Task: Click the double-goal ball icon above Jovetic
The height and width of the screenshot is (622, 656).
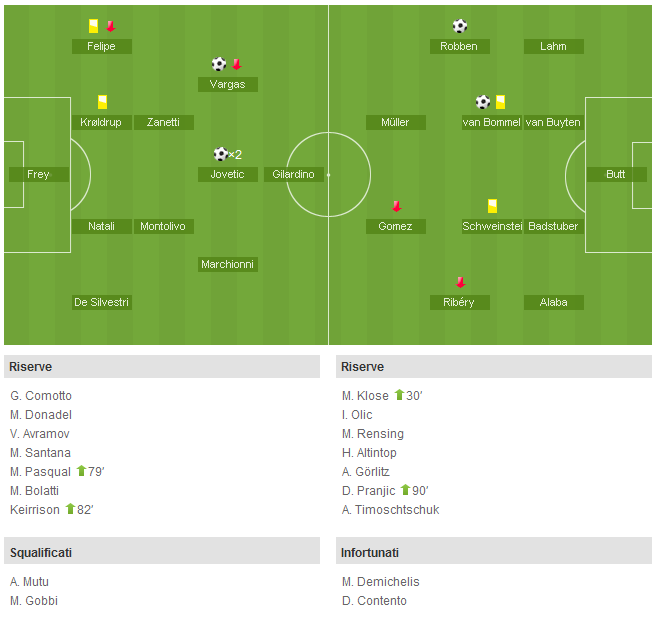Action: [x=228, y=154]
